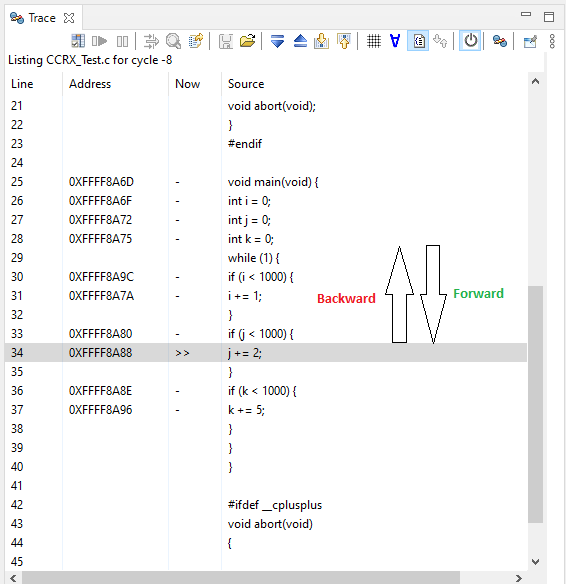The image size is (566, 584).
Task: Click the blue inverted-A filter icon
Action: coord(395,41)
